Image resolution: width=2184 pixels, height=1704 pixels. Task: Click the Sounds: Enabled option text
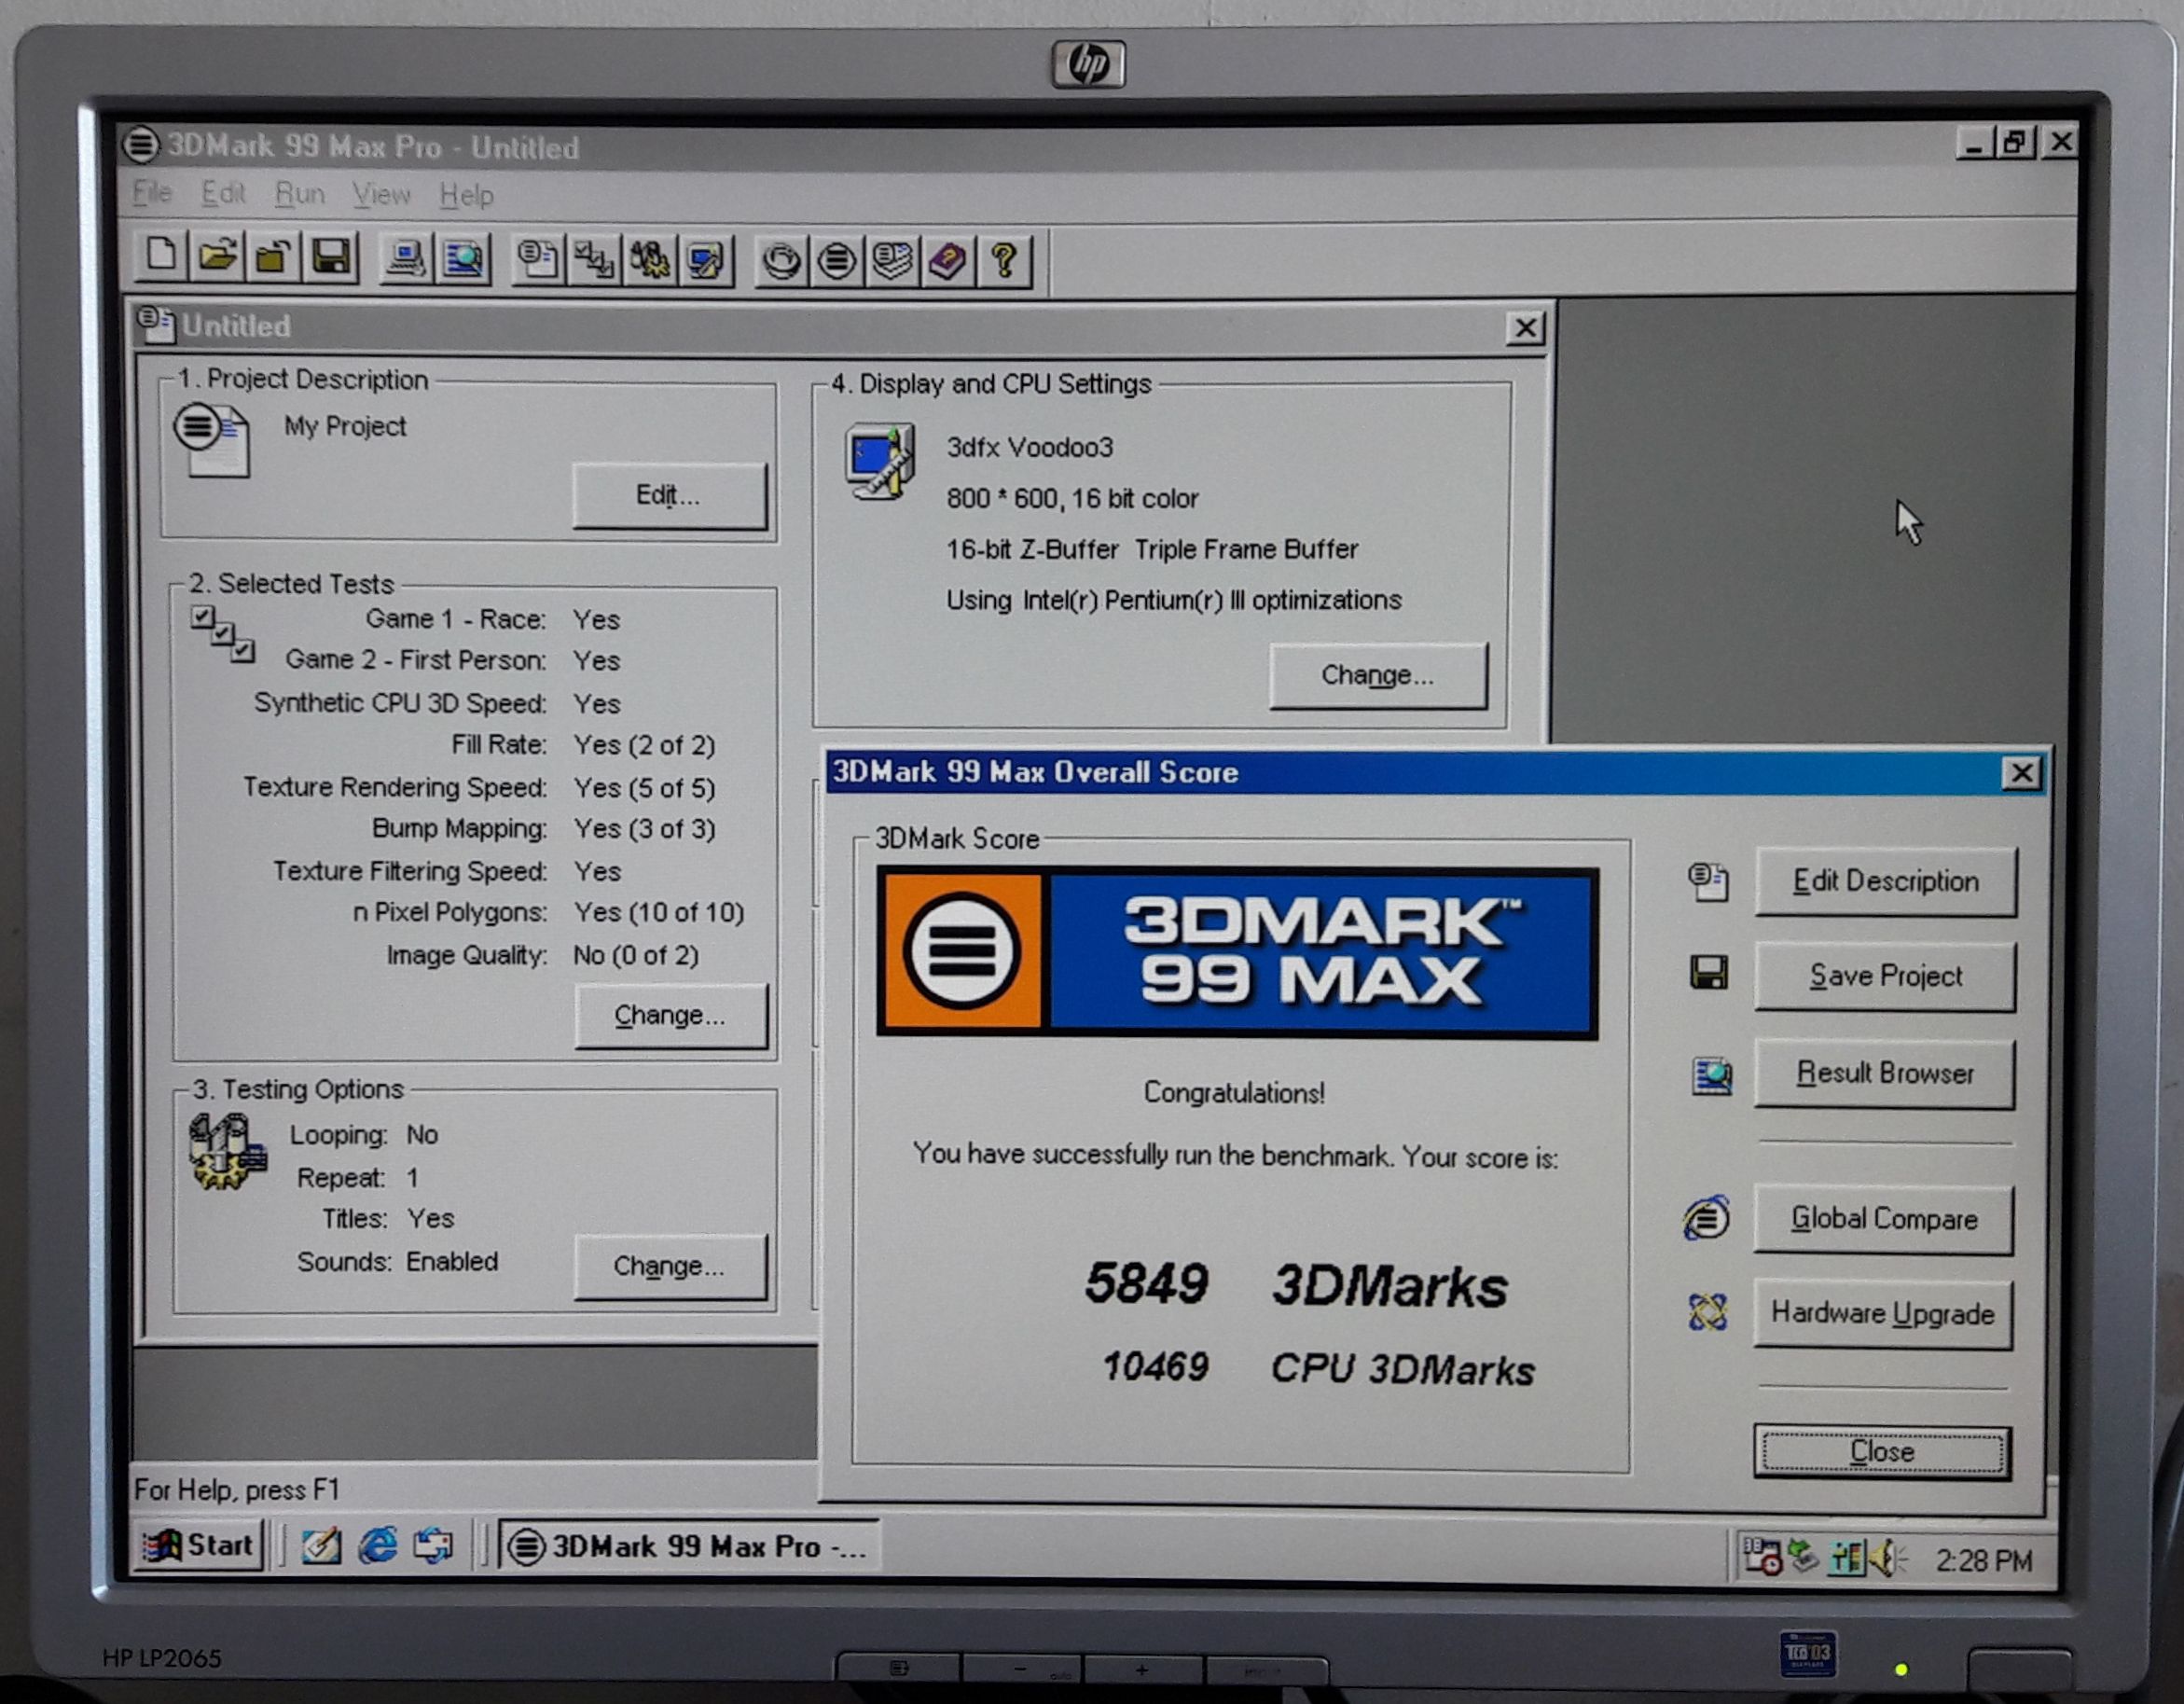397,1261
